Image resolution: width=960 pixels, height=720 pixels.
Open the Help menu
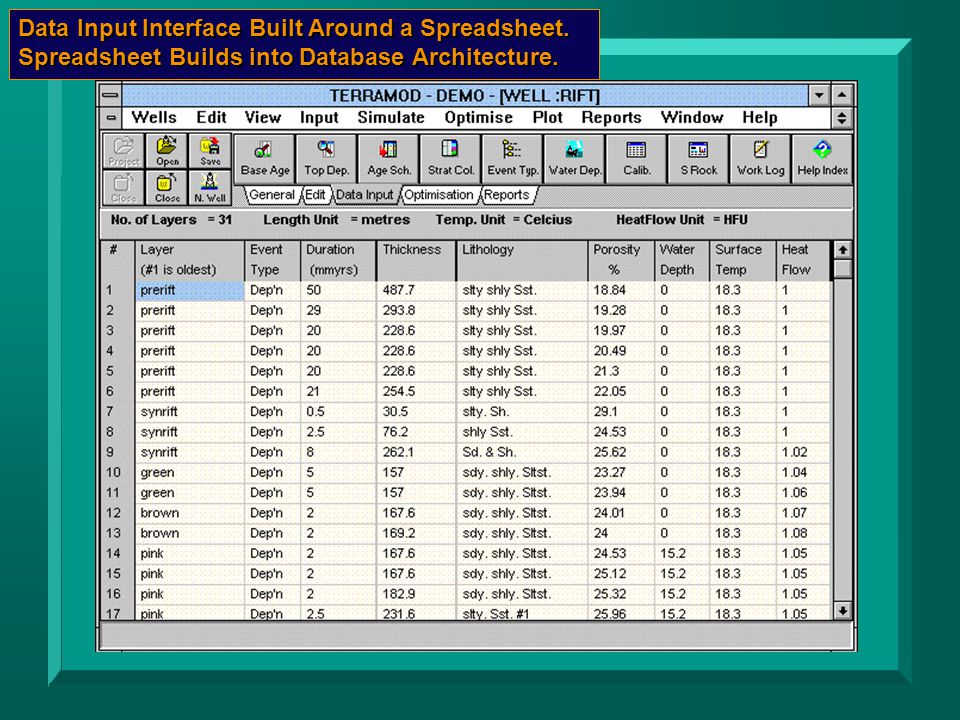(760, 118)
